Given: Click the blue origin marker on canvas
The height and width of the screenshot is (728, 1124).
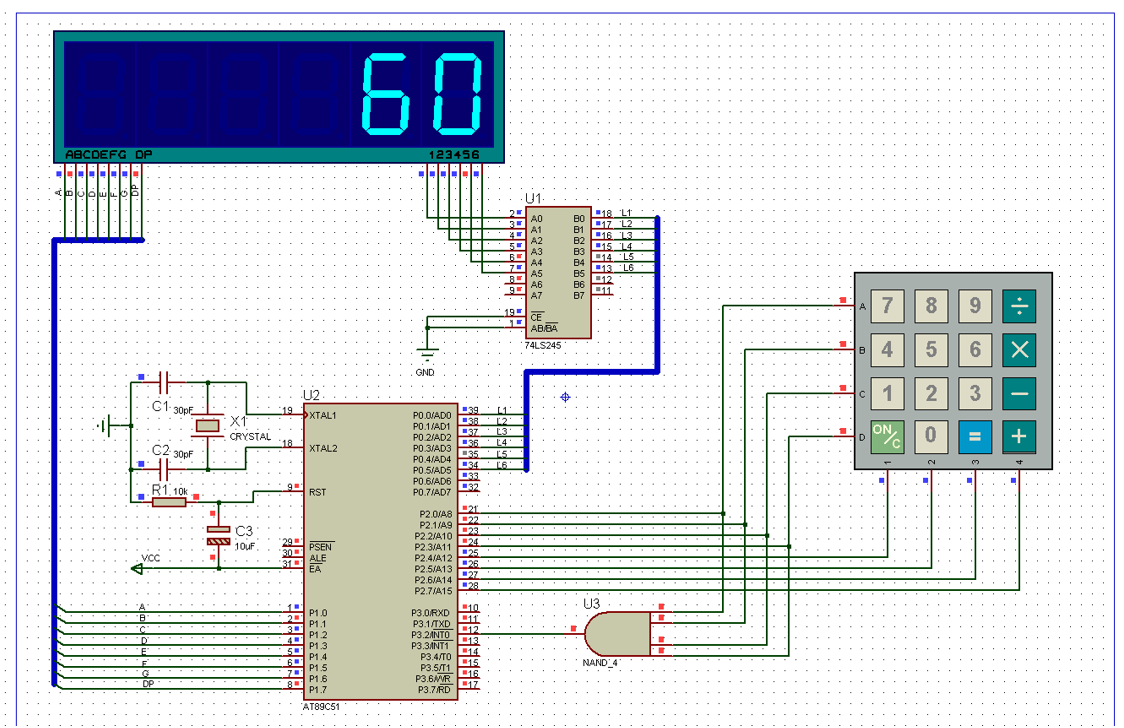Looking at the screenshot, I should [x=565, y=397].
